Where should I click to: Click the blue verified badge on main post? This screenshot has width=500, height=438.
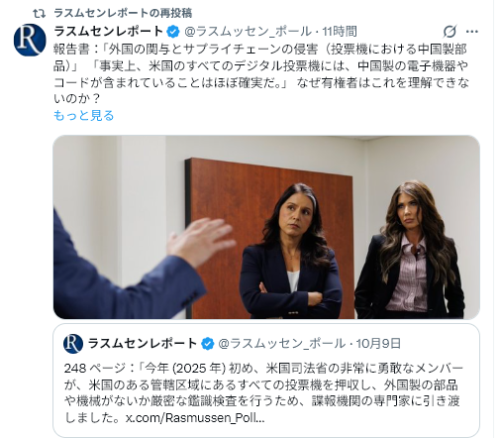pyautogui.click(x=173, y=32)
